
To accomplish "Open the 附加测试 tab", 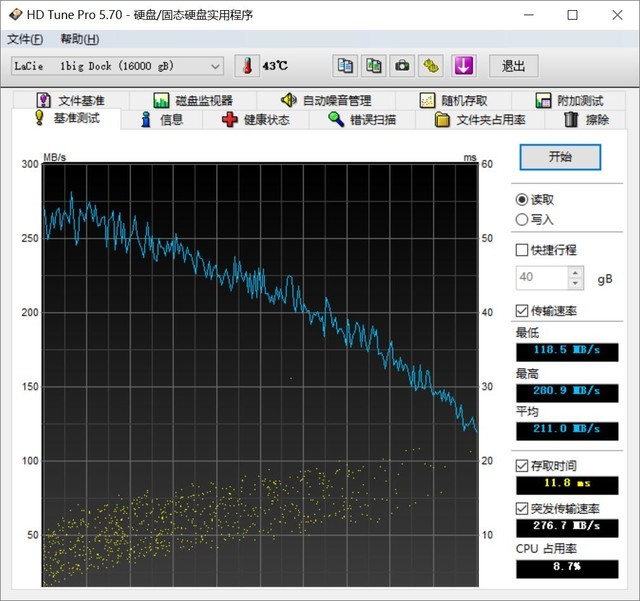I will [x=569, y=100].
